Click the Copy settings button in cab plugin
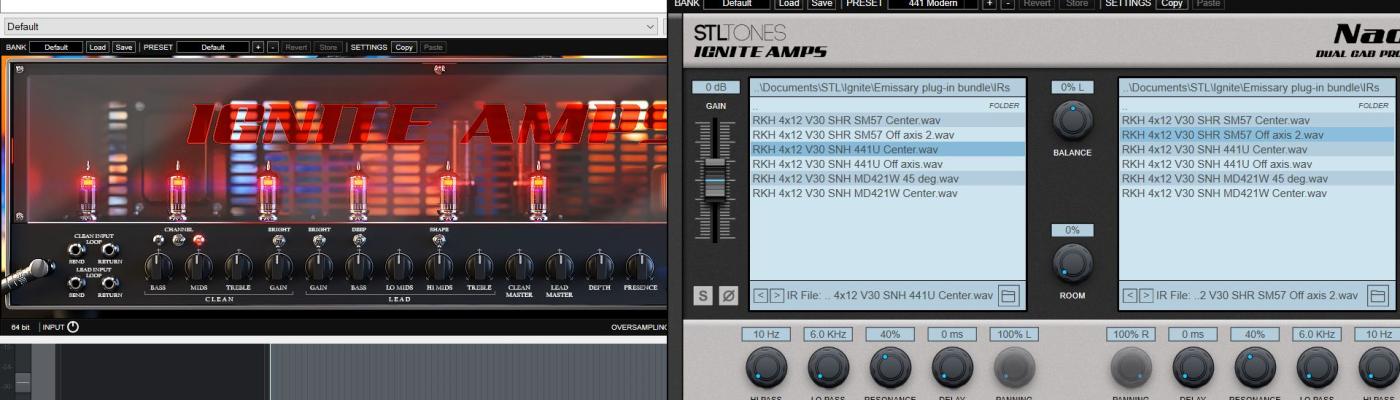 point(1171,4)
